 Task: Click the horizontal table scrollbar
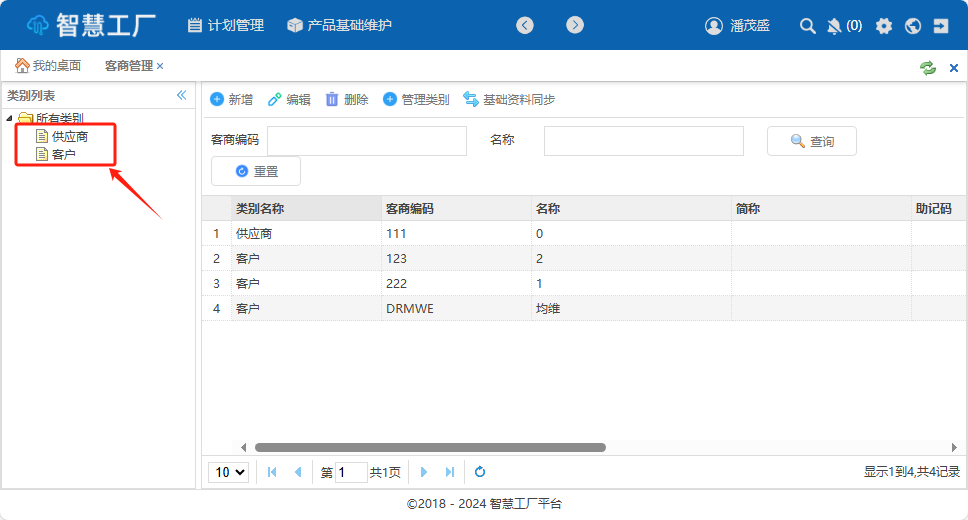pyautogui.click(x=430, y=447)
